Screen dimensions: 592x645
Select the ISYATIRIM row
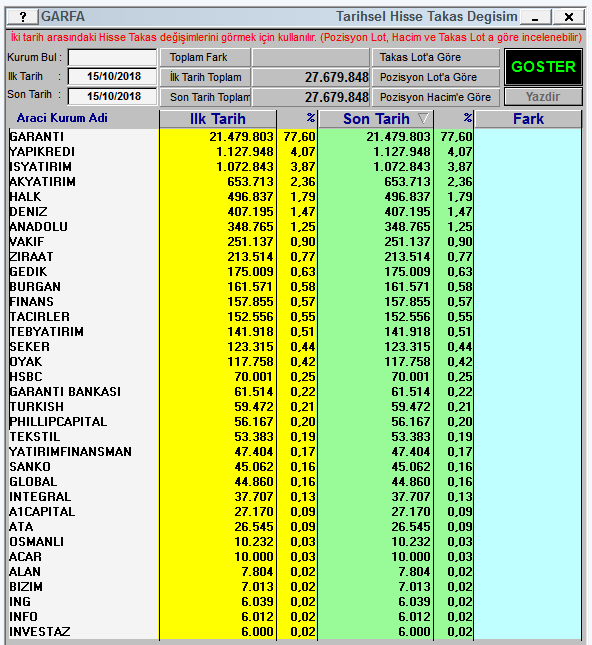click(295, 167)
